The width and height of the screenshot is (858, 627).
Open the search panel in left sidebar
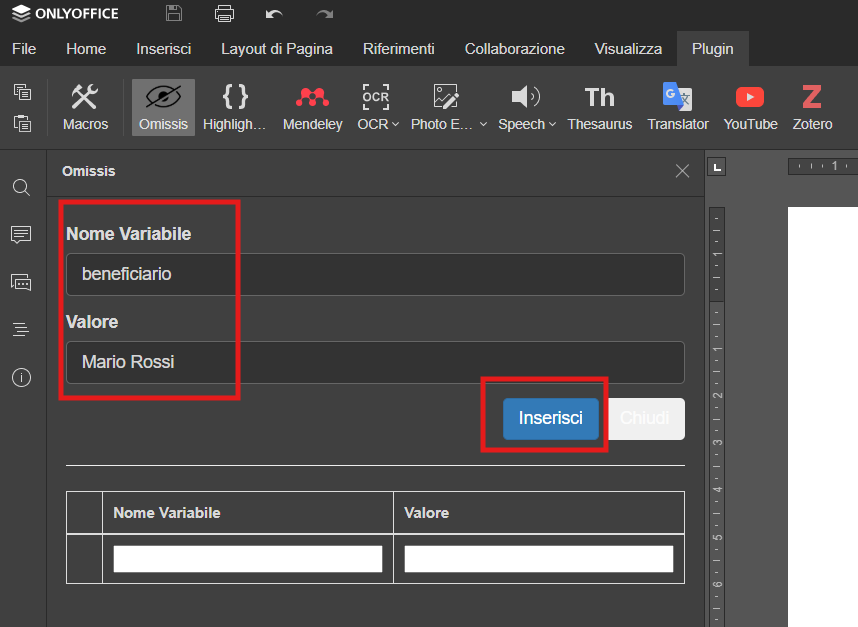[x=21, y=188]
